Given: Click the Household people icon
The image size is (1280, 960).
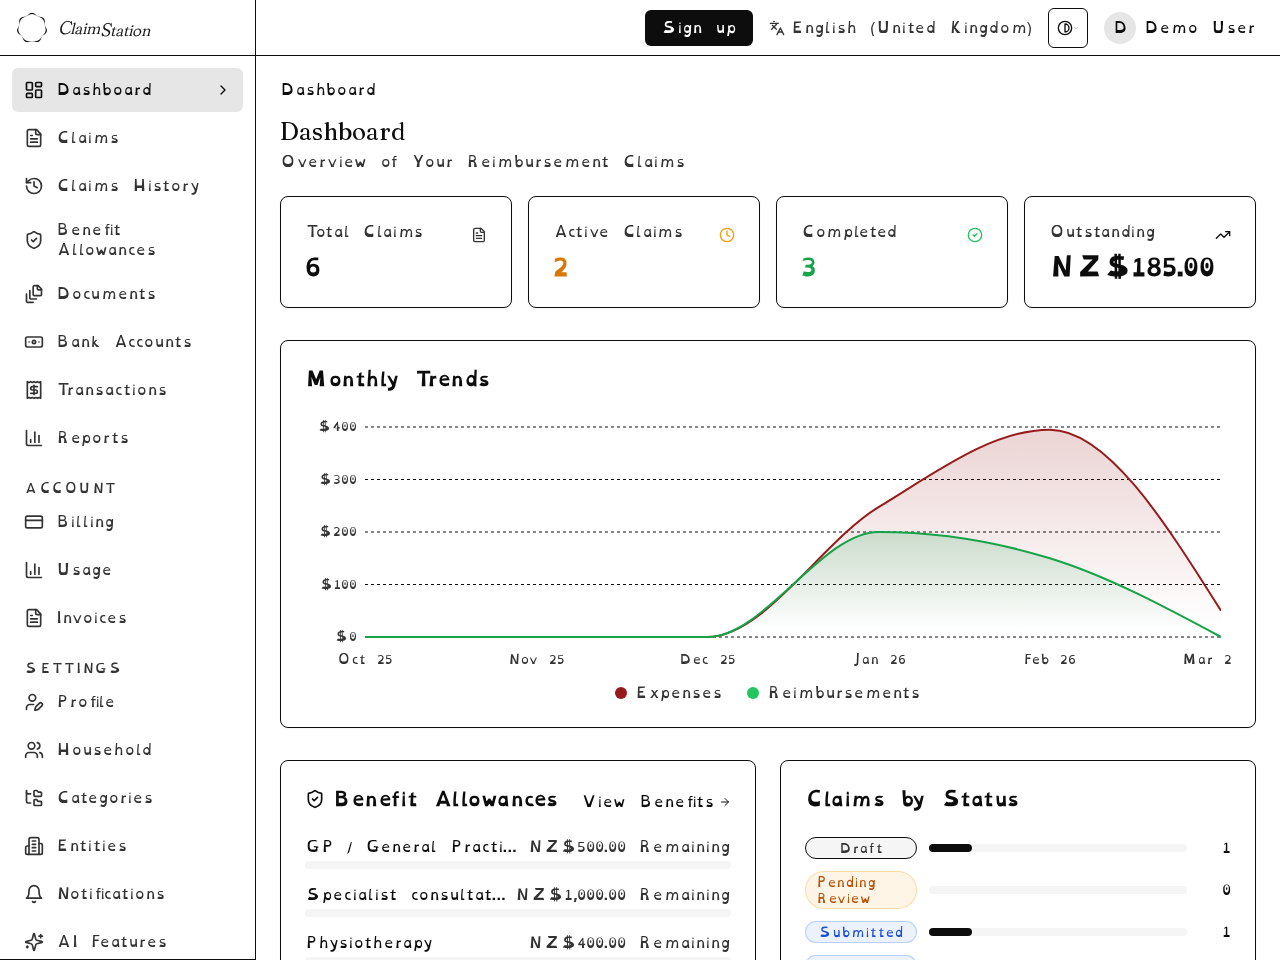Looking at the screenshot, I should pos(34,750).
